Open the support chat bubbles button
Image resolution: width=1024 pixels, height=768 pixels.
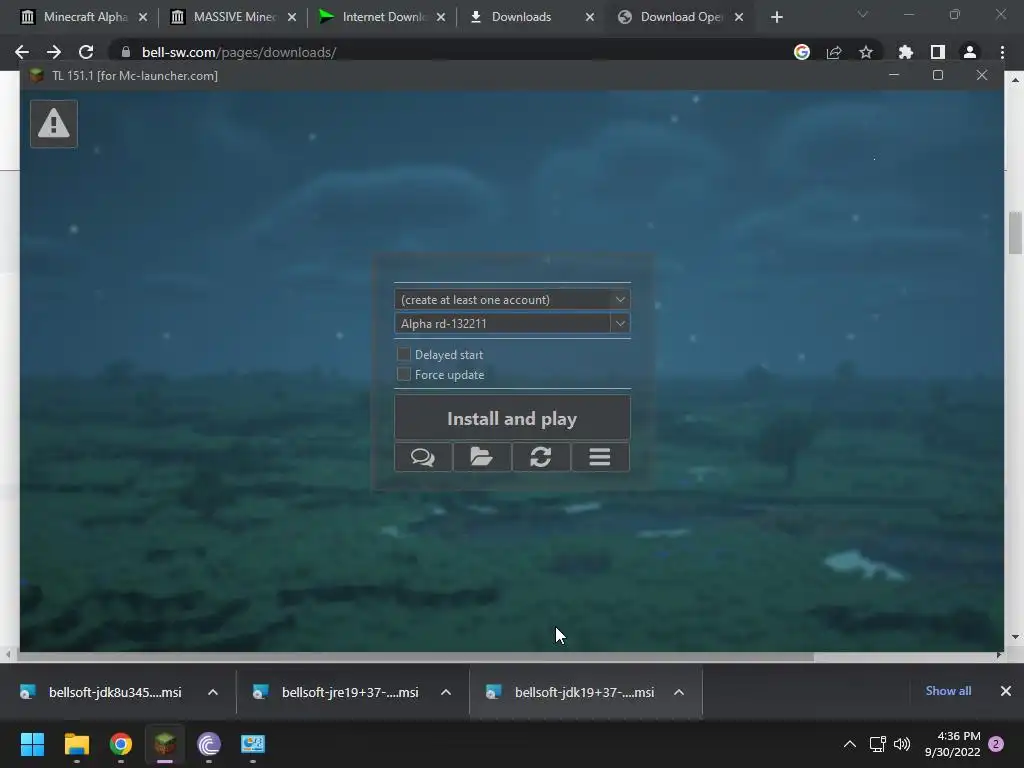[x=423, y=456]
